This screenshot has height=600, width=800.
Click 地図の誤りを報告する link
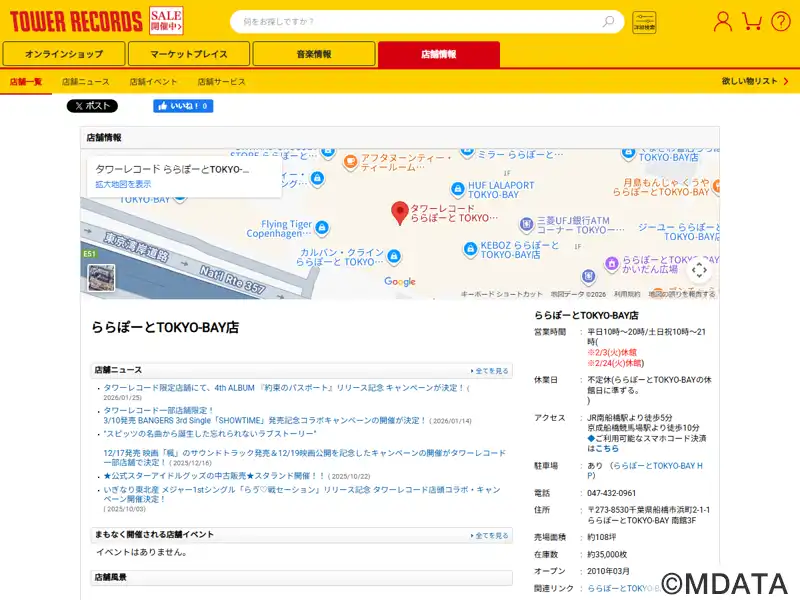coord(682,294)
